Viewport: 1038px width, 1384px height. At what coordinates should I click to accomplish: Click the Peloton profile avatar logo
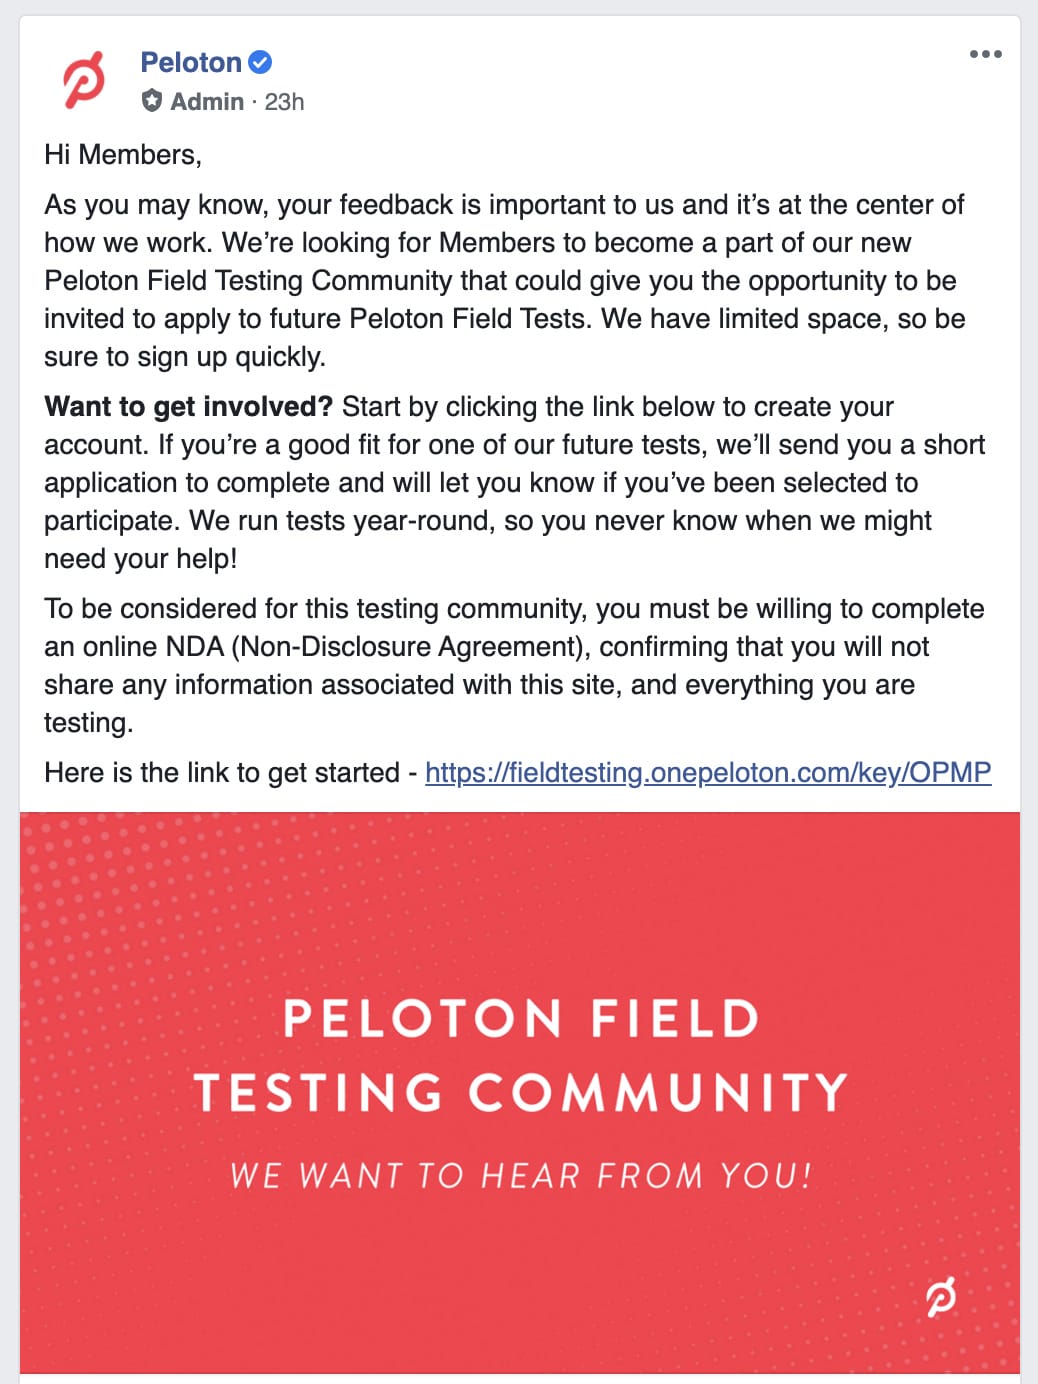click(x=84, y=80)
